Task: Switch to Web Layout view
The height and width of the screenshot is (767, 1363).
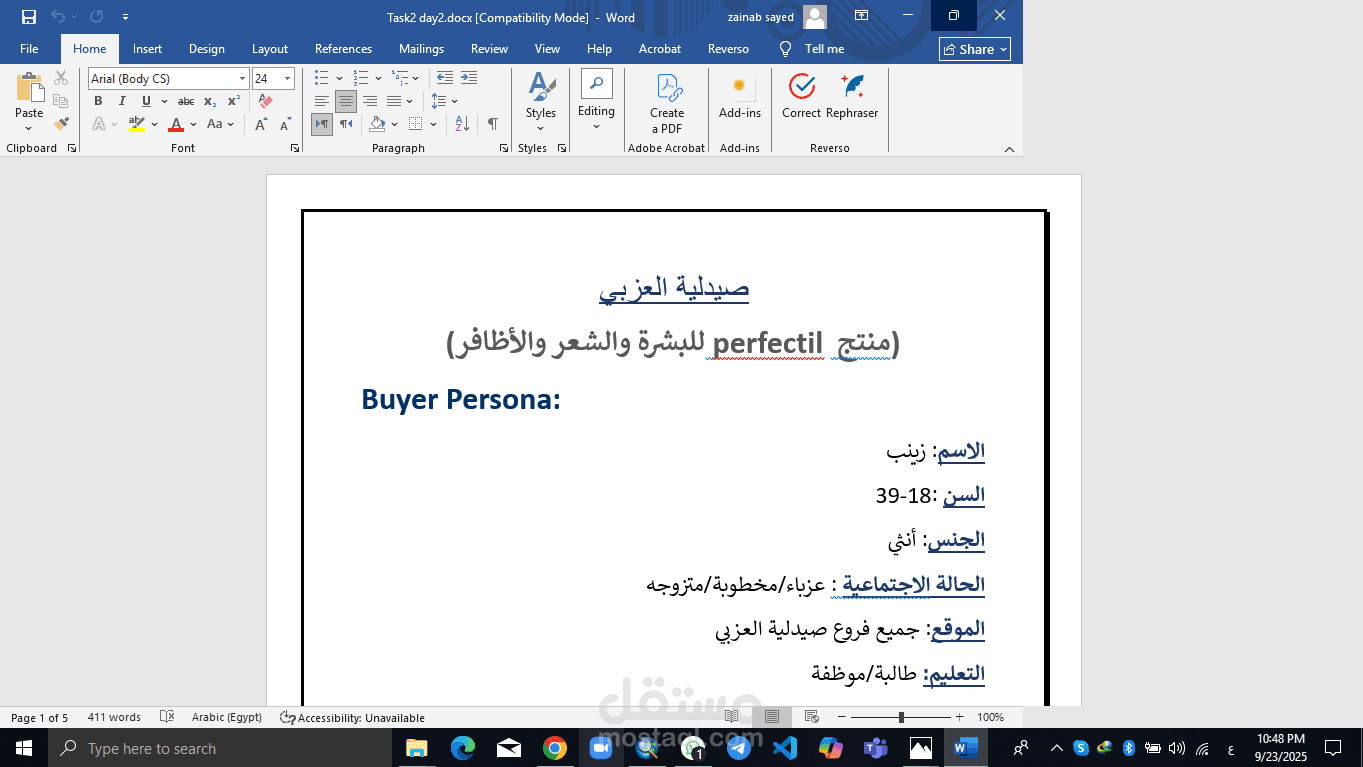Action: [812, 717]
